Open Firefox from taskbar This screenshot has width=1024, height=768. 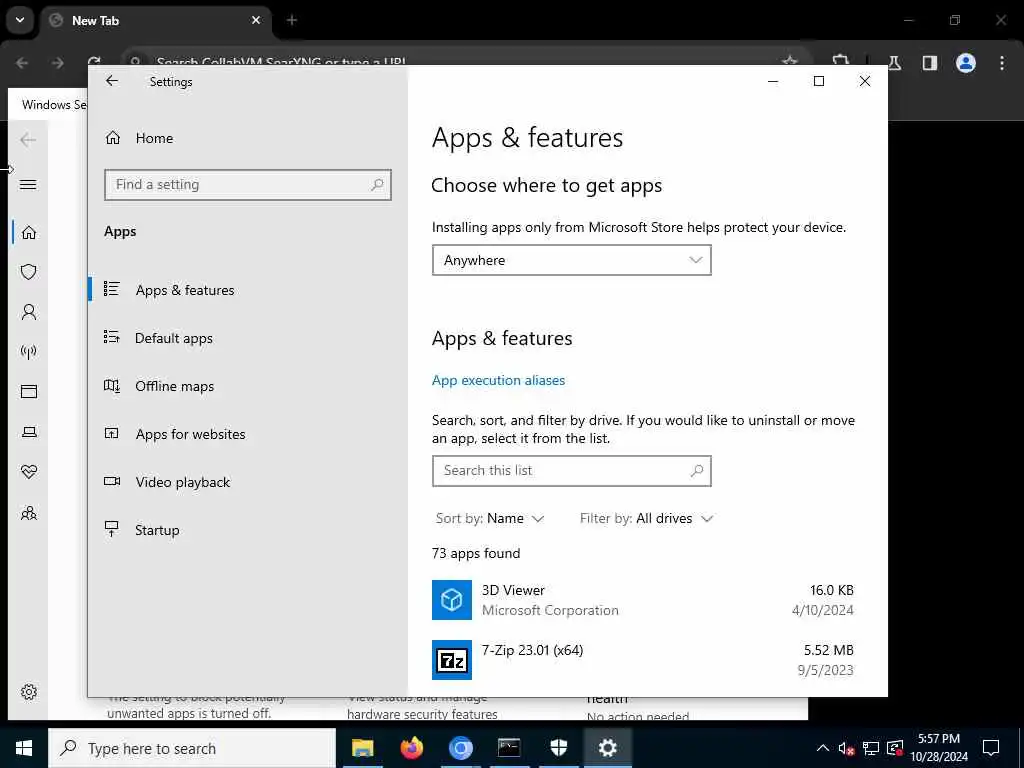click(411, 748)
